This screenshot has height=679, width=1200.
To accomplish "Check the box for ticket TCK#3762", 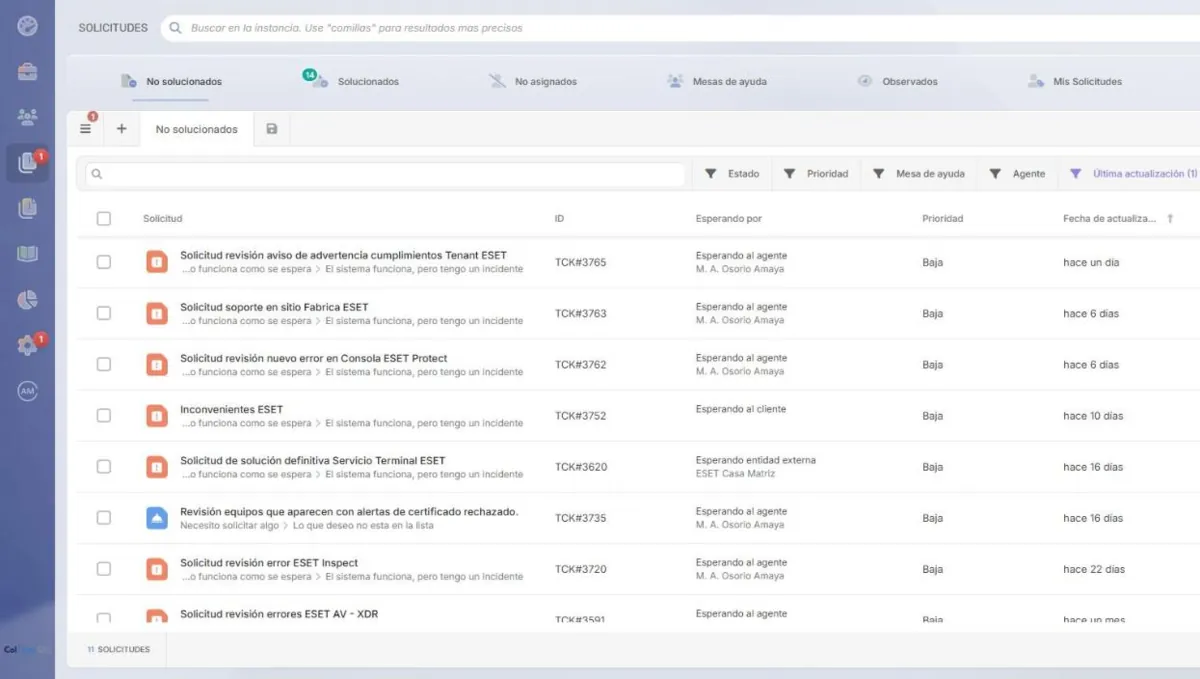I will 104,364.
